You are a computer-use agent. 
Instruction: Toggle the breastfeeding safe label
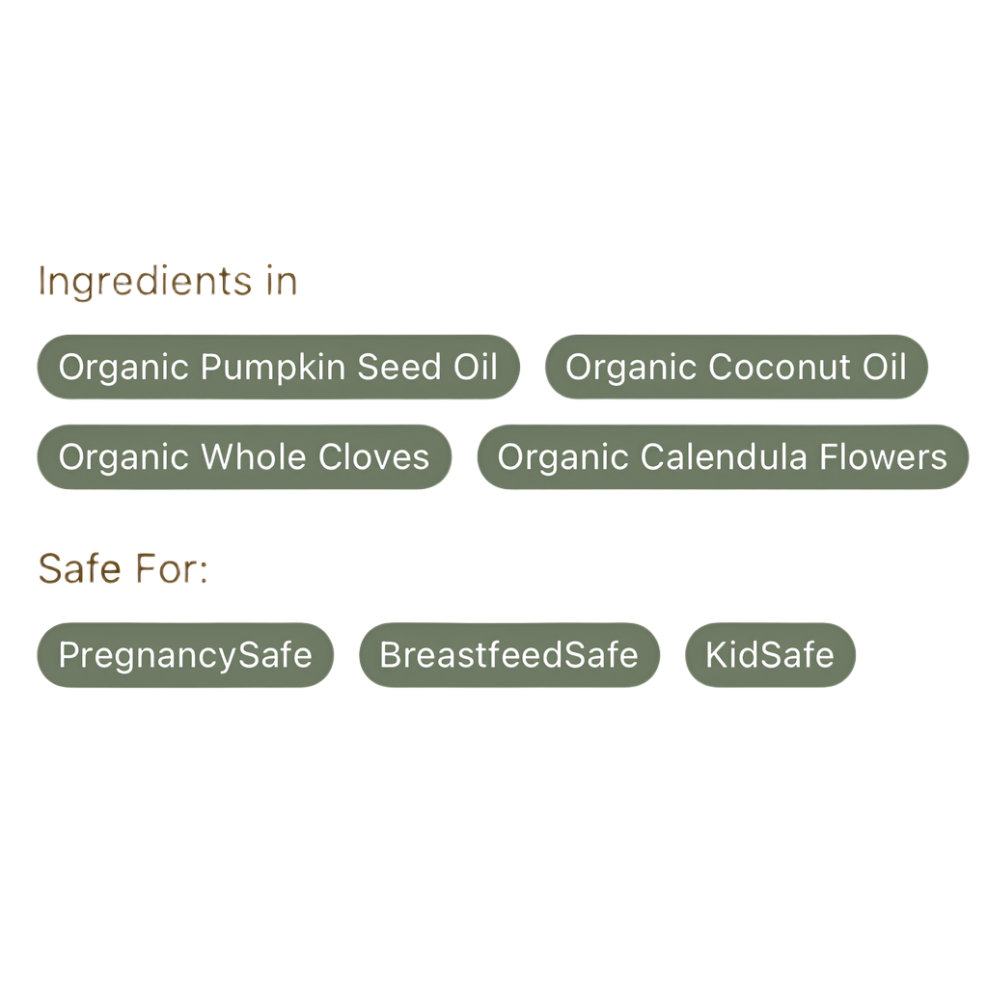509,655
